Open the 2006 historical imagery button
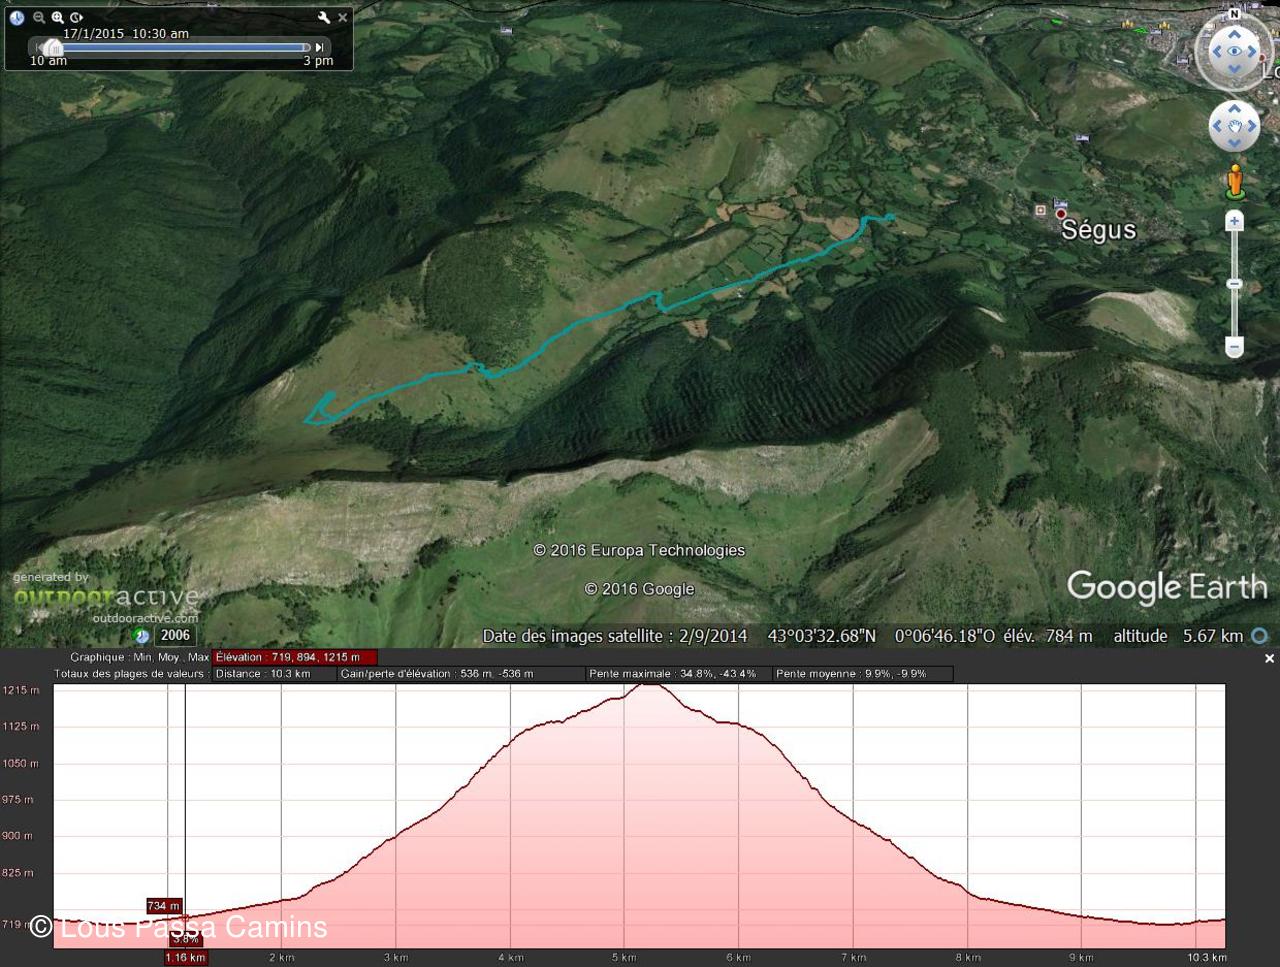The height and width of the screenshot is (967, 1280). coord(174,635)
